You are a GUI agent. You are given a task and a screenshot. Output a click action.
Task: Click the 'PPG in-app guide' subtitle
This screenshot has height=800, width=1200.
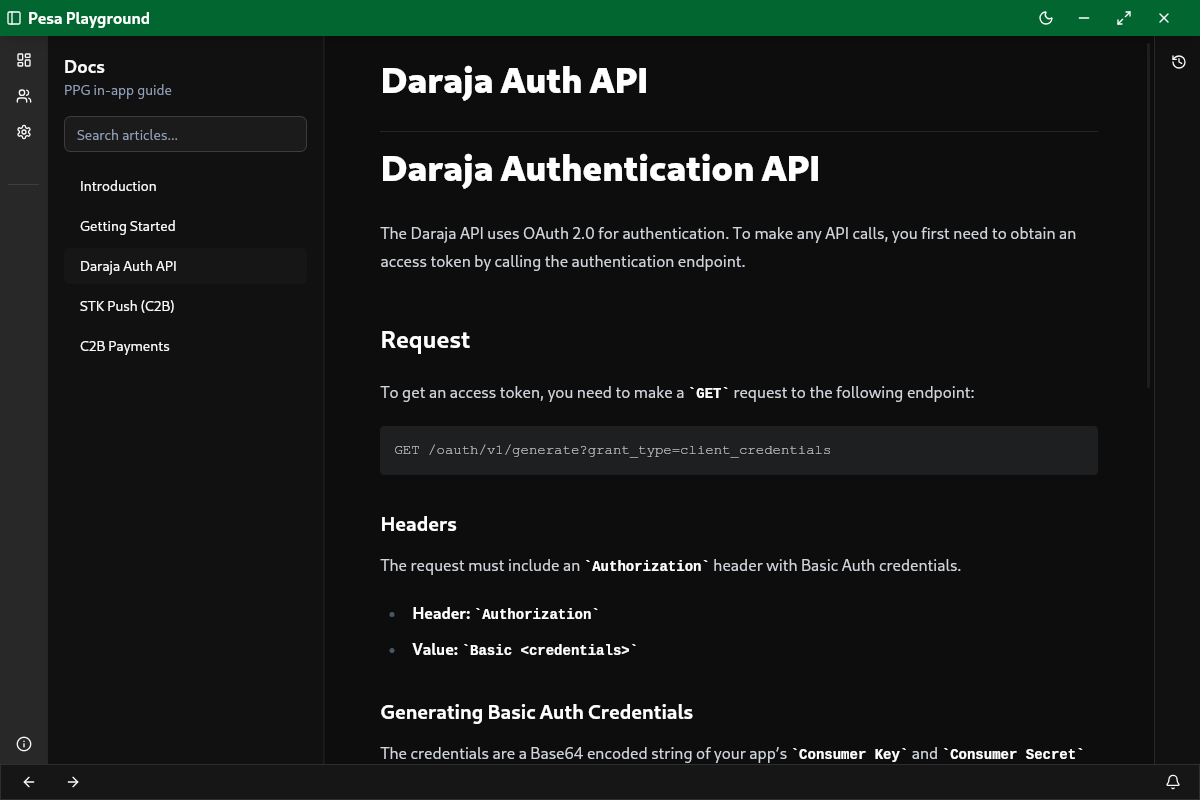tap(118, 90)
